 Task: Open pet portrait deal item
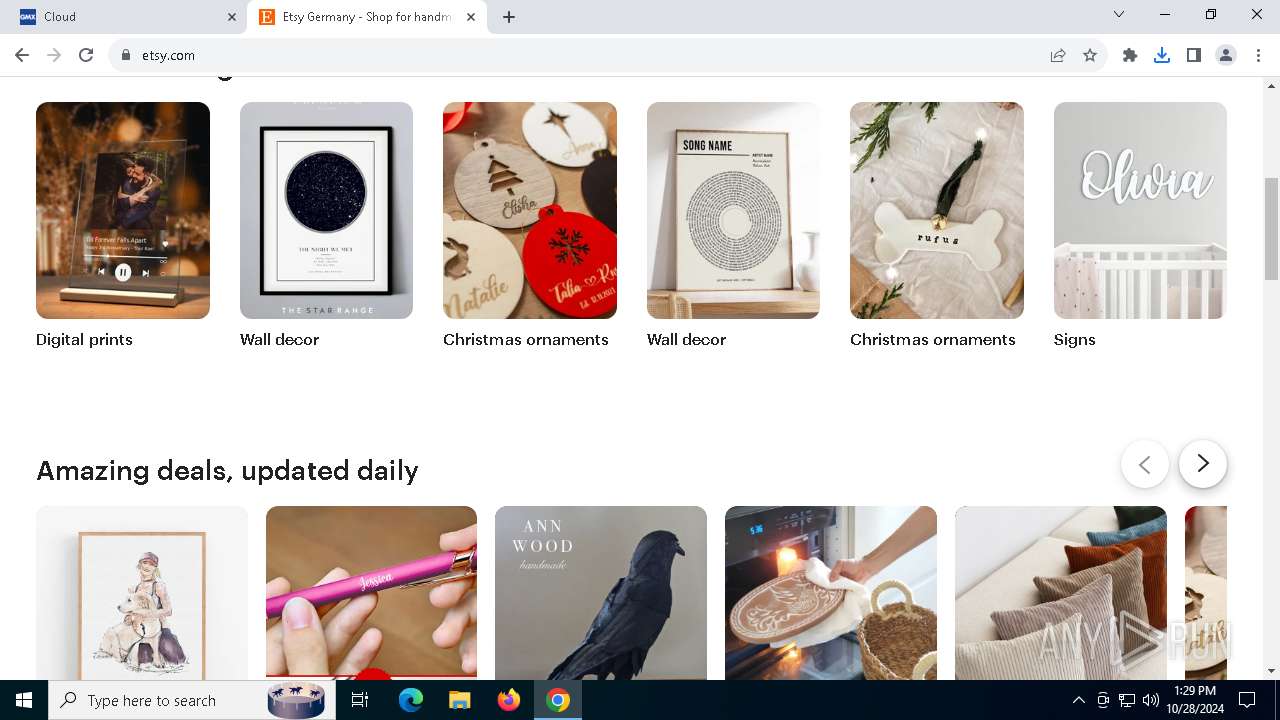point(142,592)
